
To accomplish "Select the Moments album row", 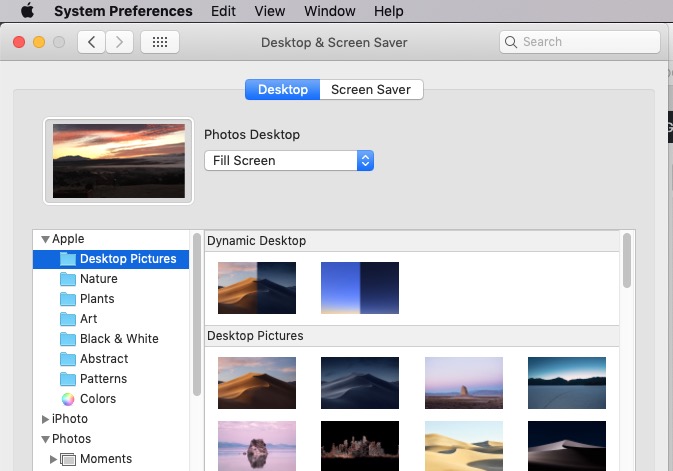I will 111,459.
